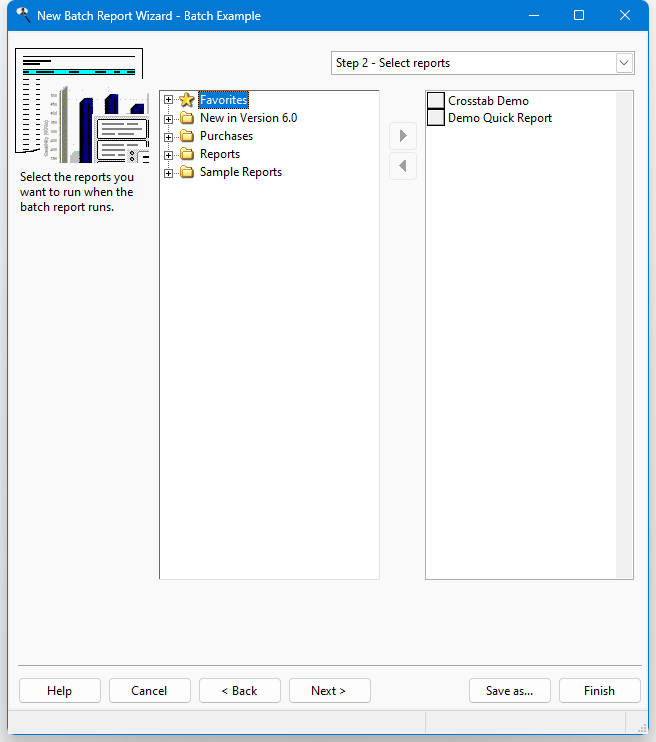
Task: Toggle the Crosstab Demo checkbox
Action: click(x=436, y=101)
